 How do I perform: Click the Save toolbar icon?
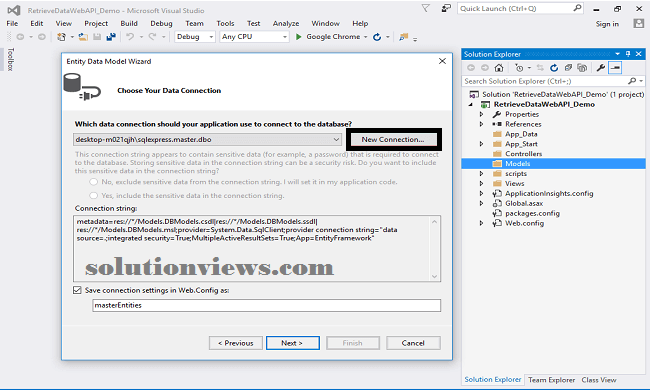coord(97,37)
